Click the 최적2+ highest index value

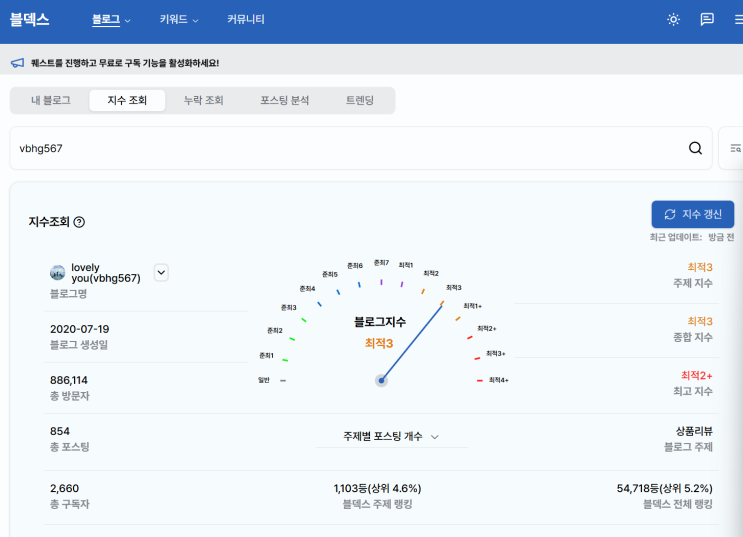tap(697, 375)
